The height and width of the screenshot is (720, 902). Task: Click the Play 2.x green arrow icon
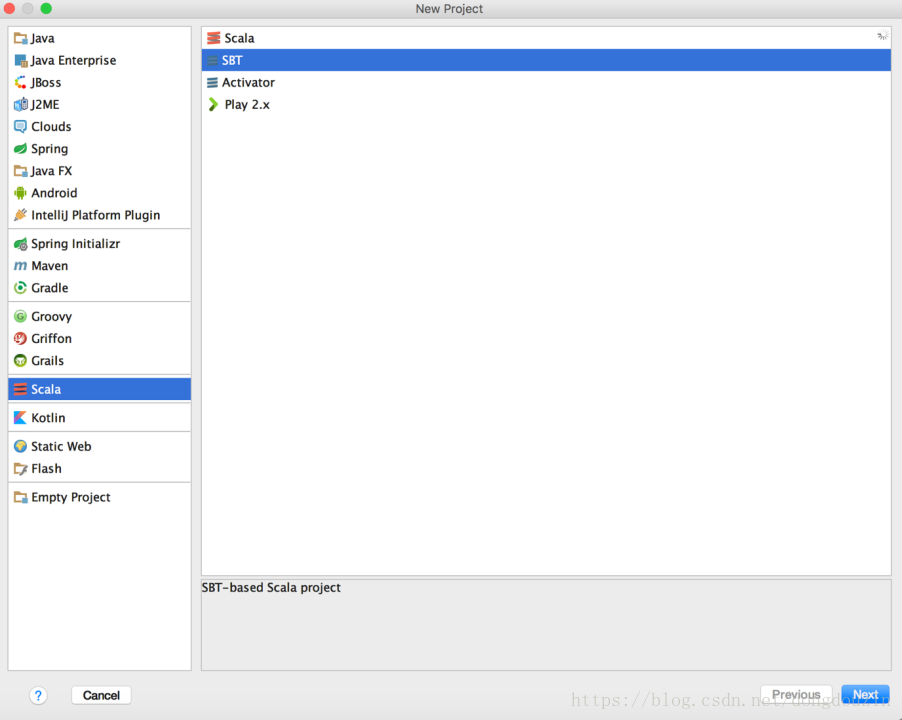(213, 105)
